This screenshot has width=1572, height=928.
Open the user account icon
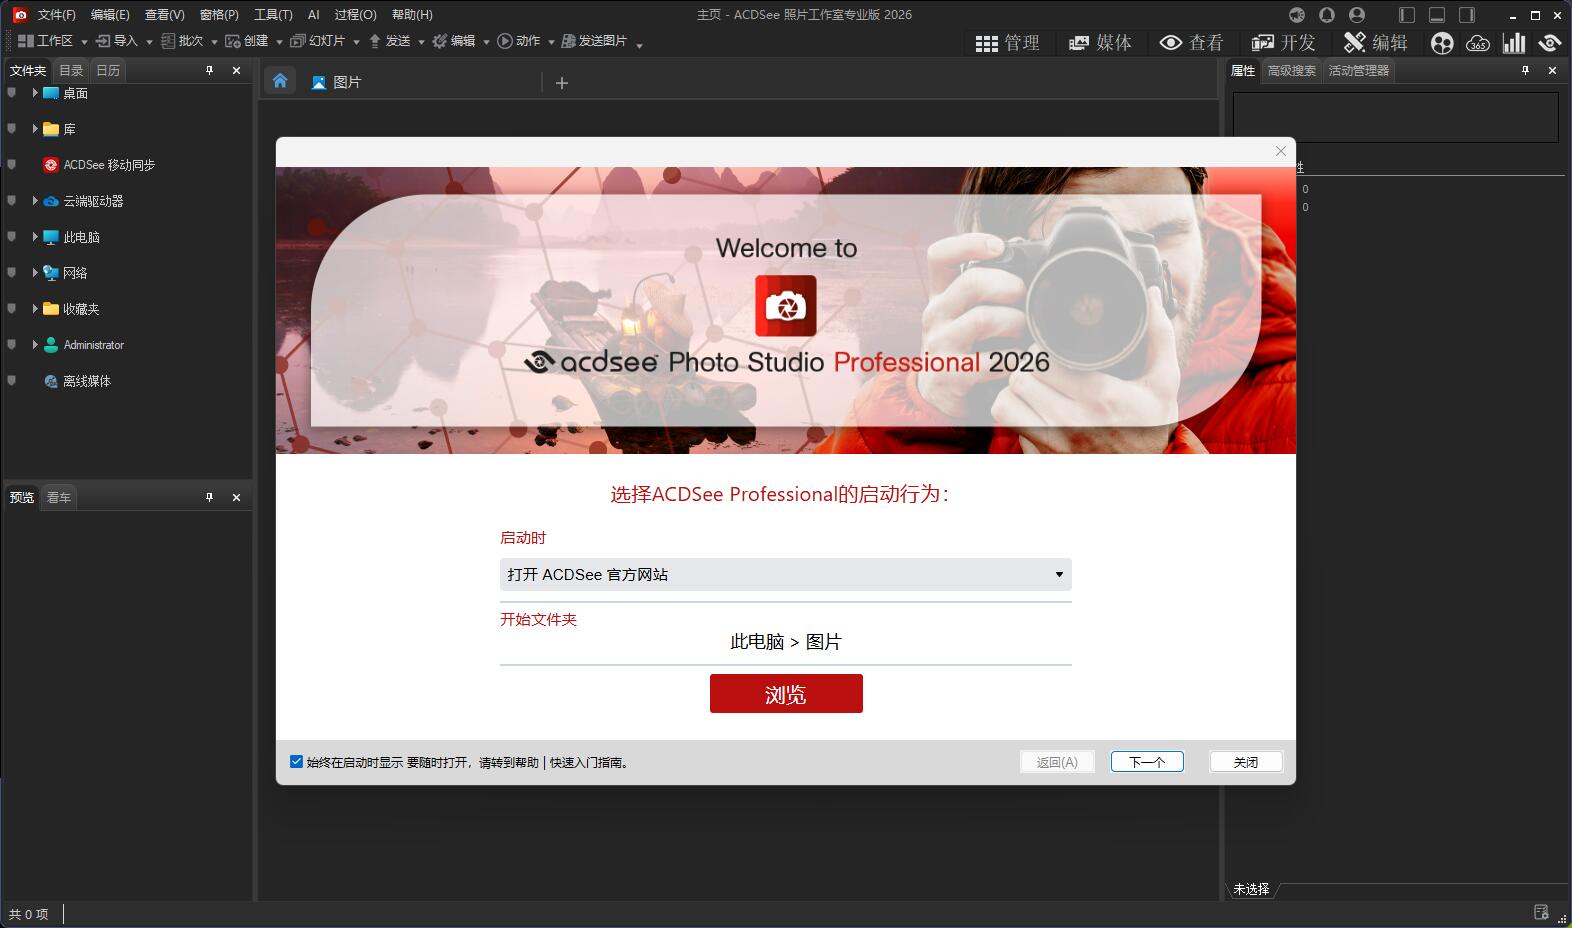pos(1357,15)
